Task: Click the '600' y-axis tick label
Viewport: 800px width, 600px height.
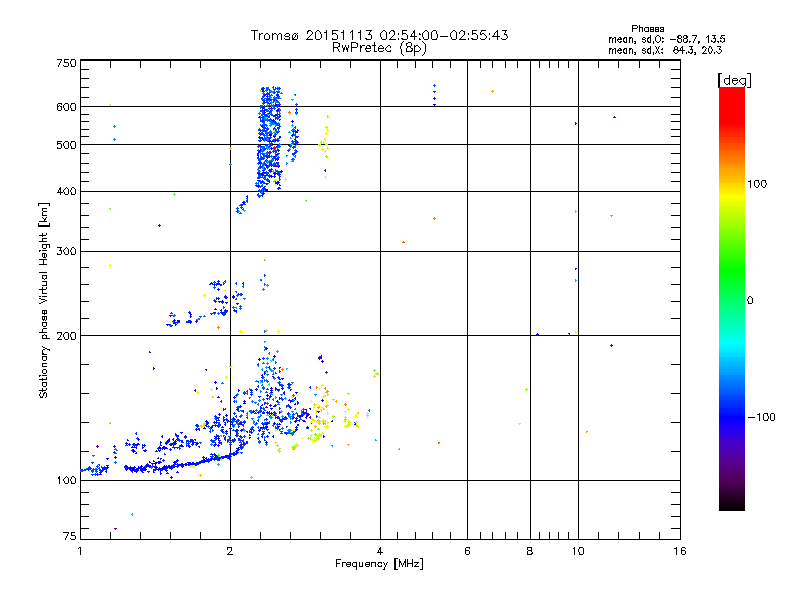Action: click(66, 107)
